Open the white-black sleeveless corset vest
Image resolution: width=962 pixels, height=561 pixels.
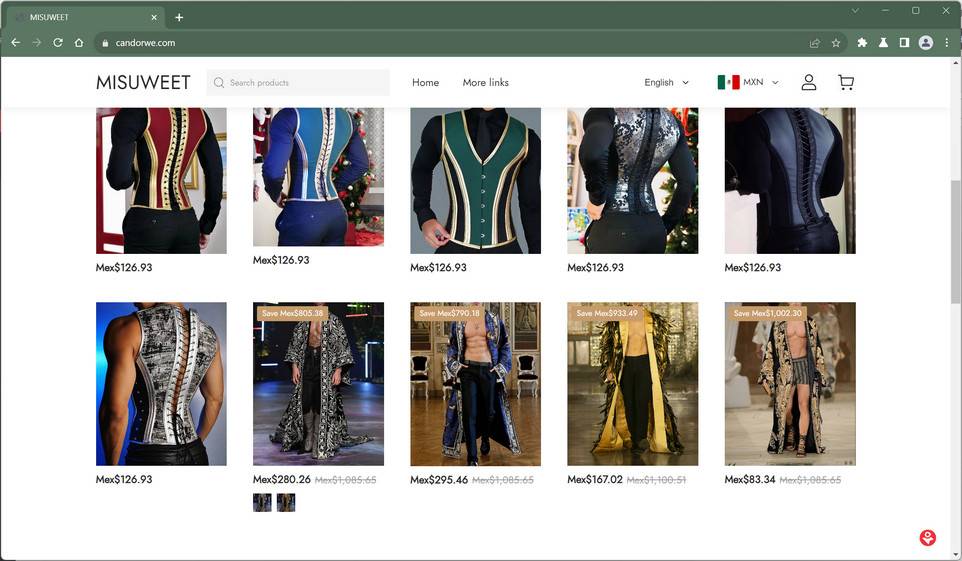pyautogui.click(x=161, y=384)
